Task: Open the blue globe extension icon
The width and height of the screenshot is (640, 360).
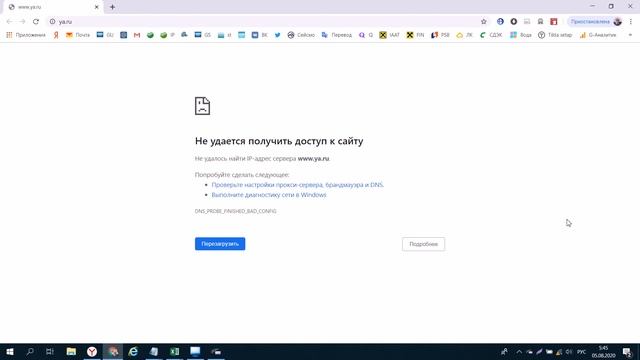Action: pyautogui.click(x=500, y=22)
